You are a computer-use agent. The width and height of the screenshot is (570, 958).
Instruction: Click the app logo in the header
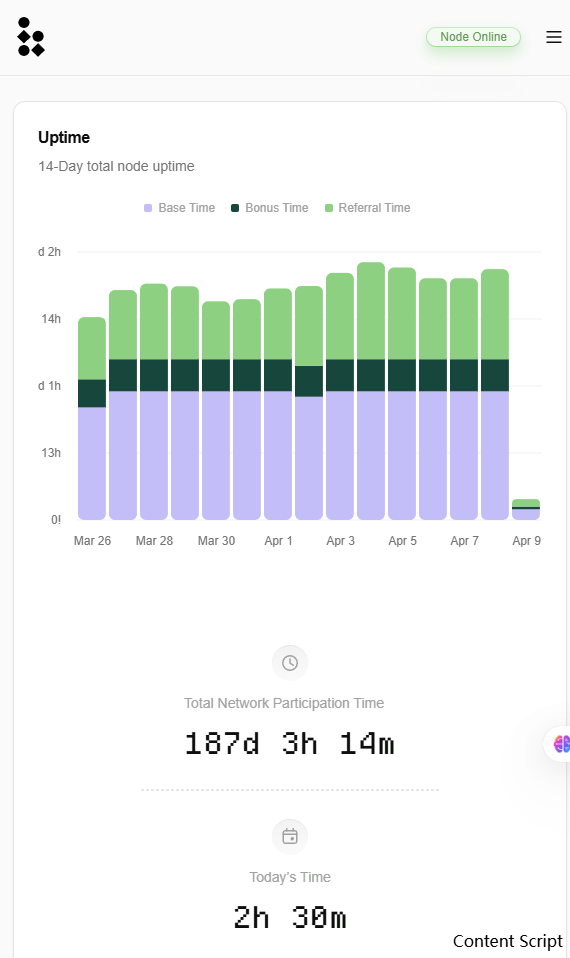(x=31, y=37)
